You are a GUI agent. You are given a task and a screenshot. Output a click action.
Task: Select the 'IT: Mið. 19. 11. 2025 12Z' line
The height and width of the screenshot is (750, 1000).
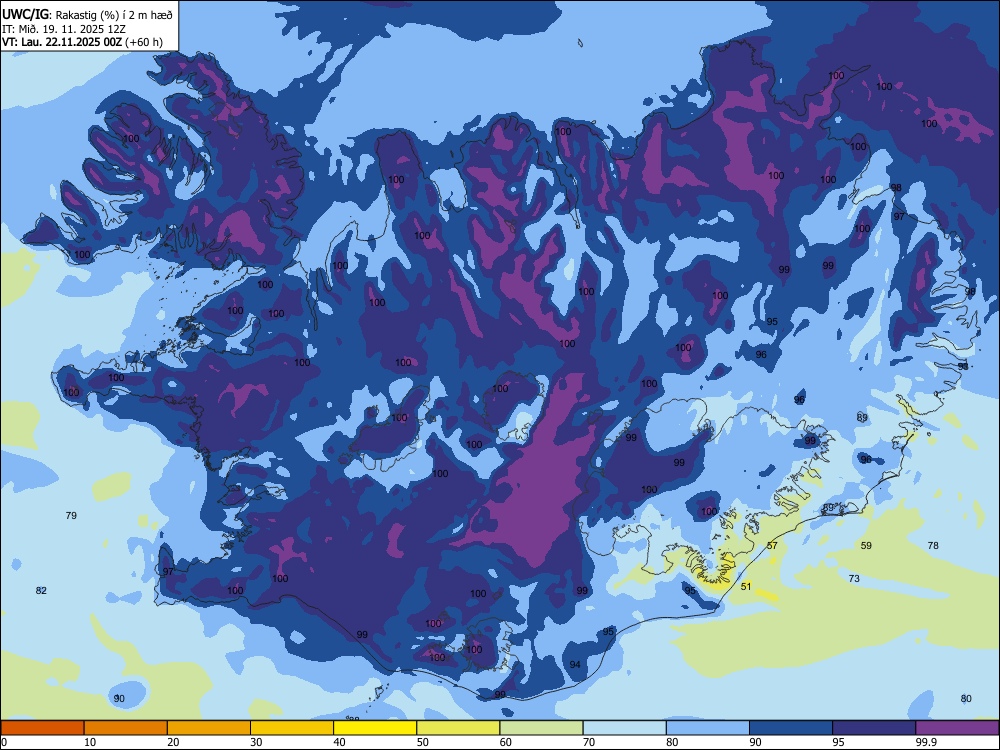[64, 29]
